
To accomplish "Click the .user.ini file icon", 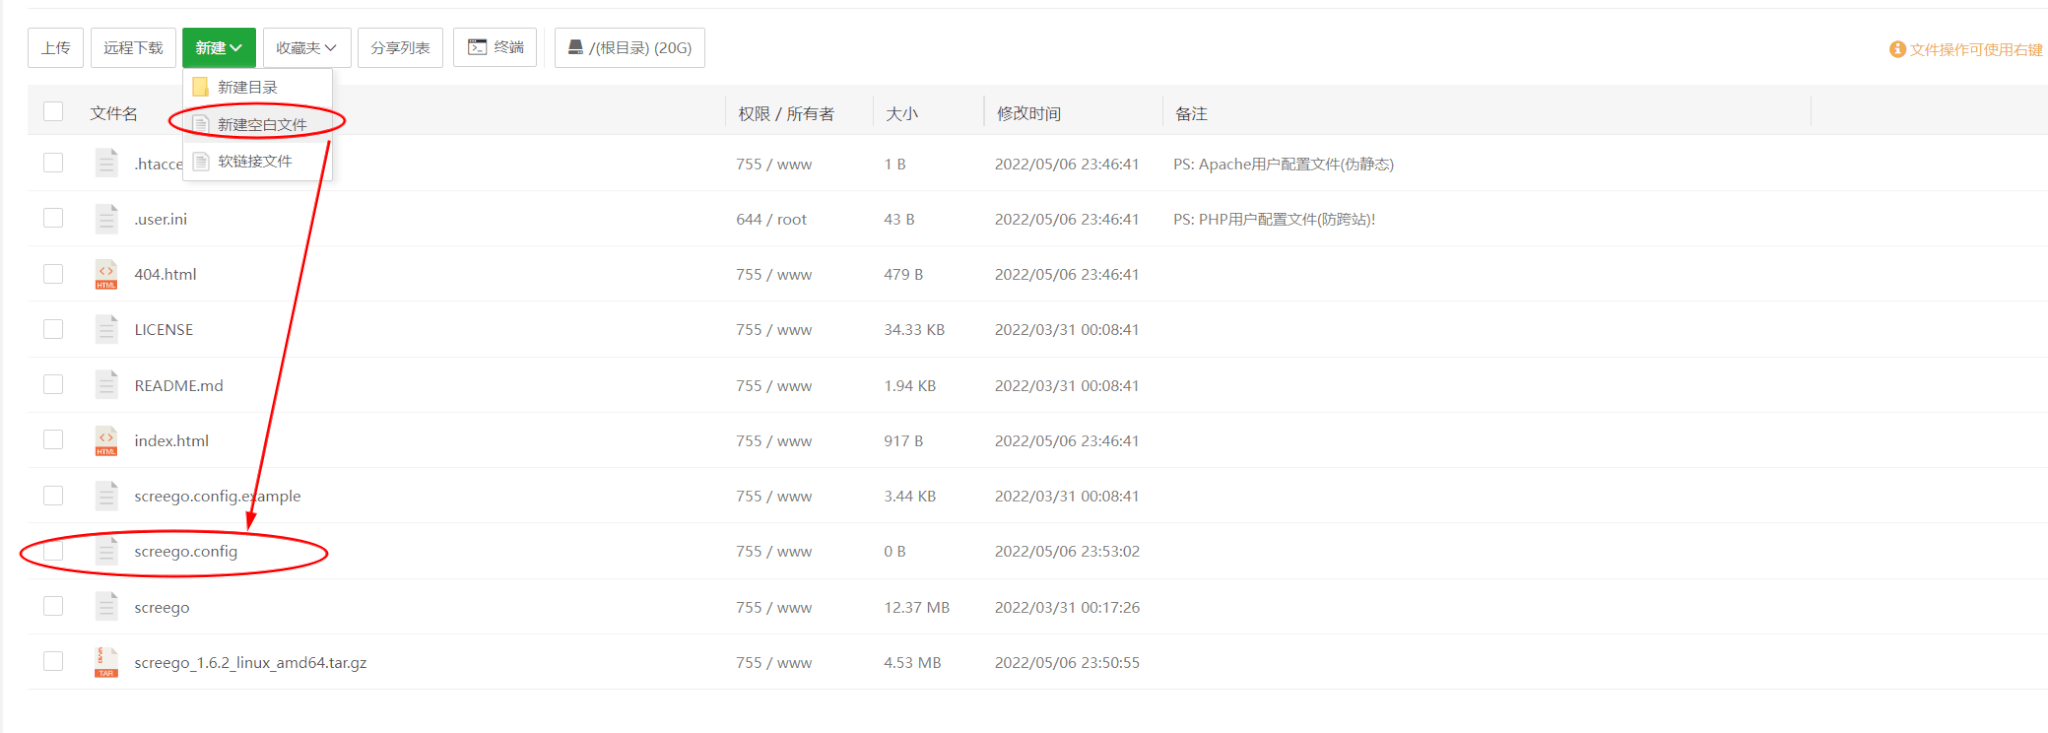I will coord(106,218).
